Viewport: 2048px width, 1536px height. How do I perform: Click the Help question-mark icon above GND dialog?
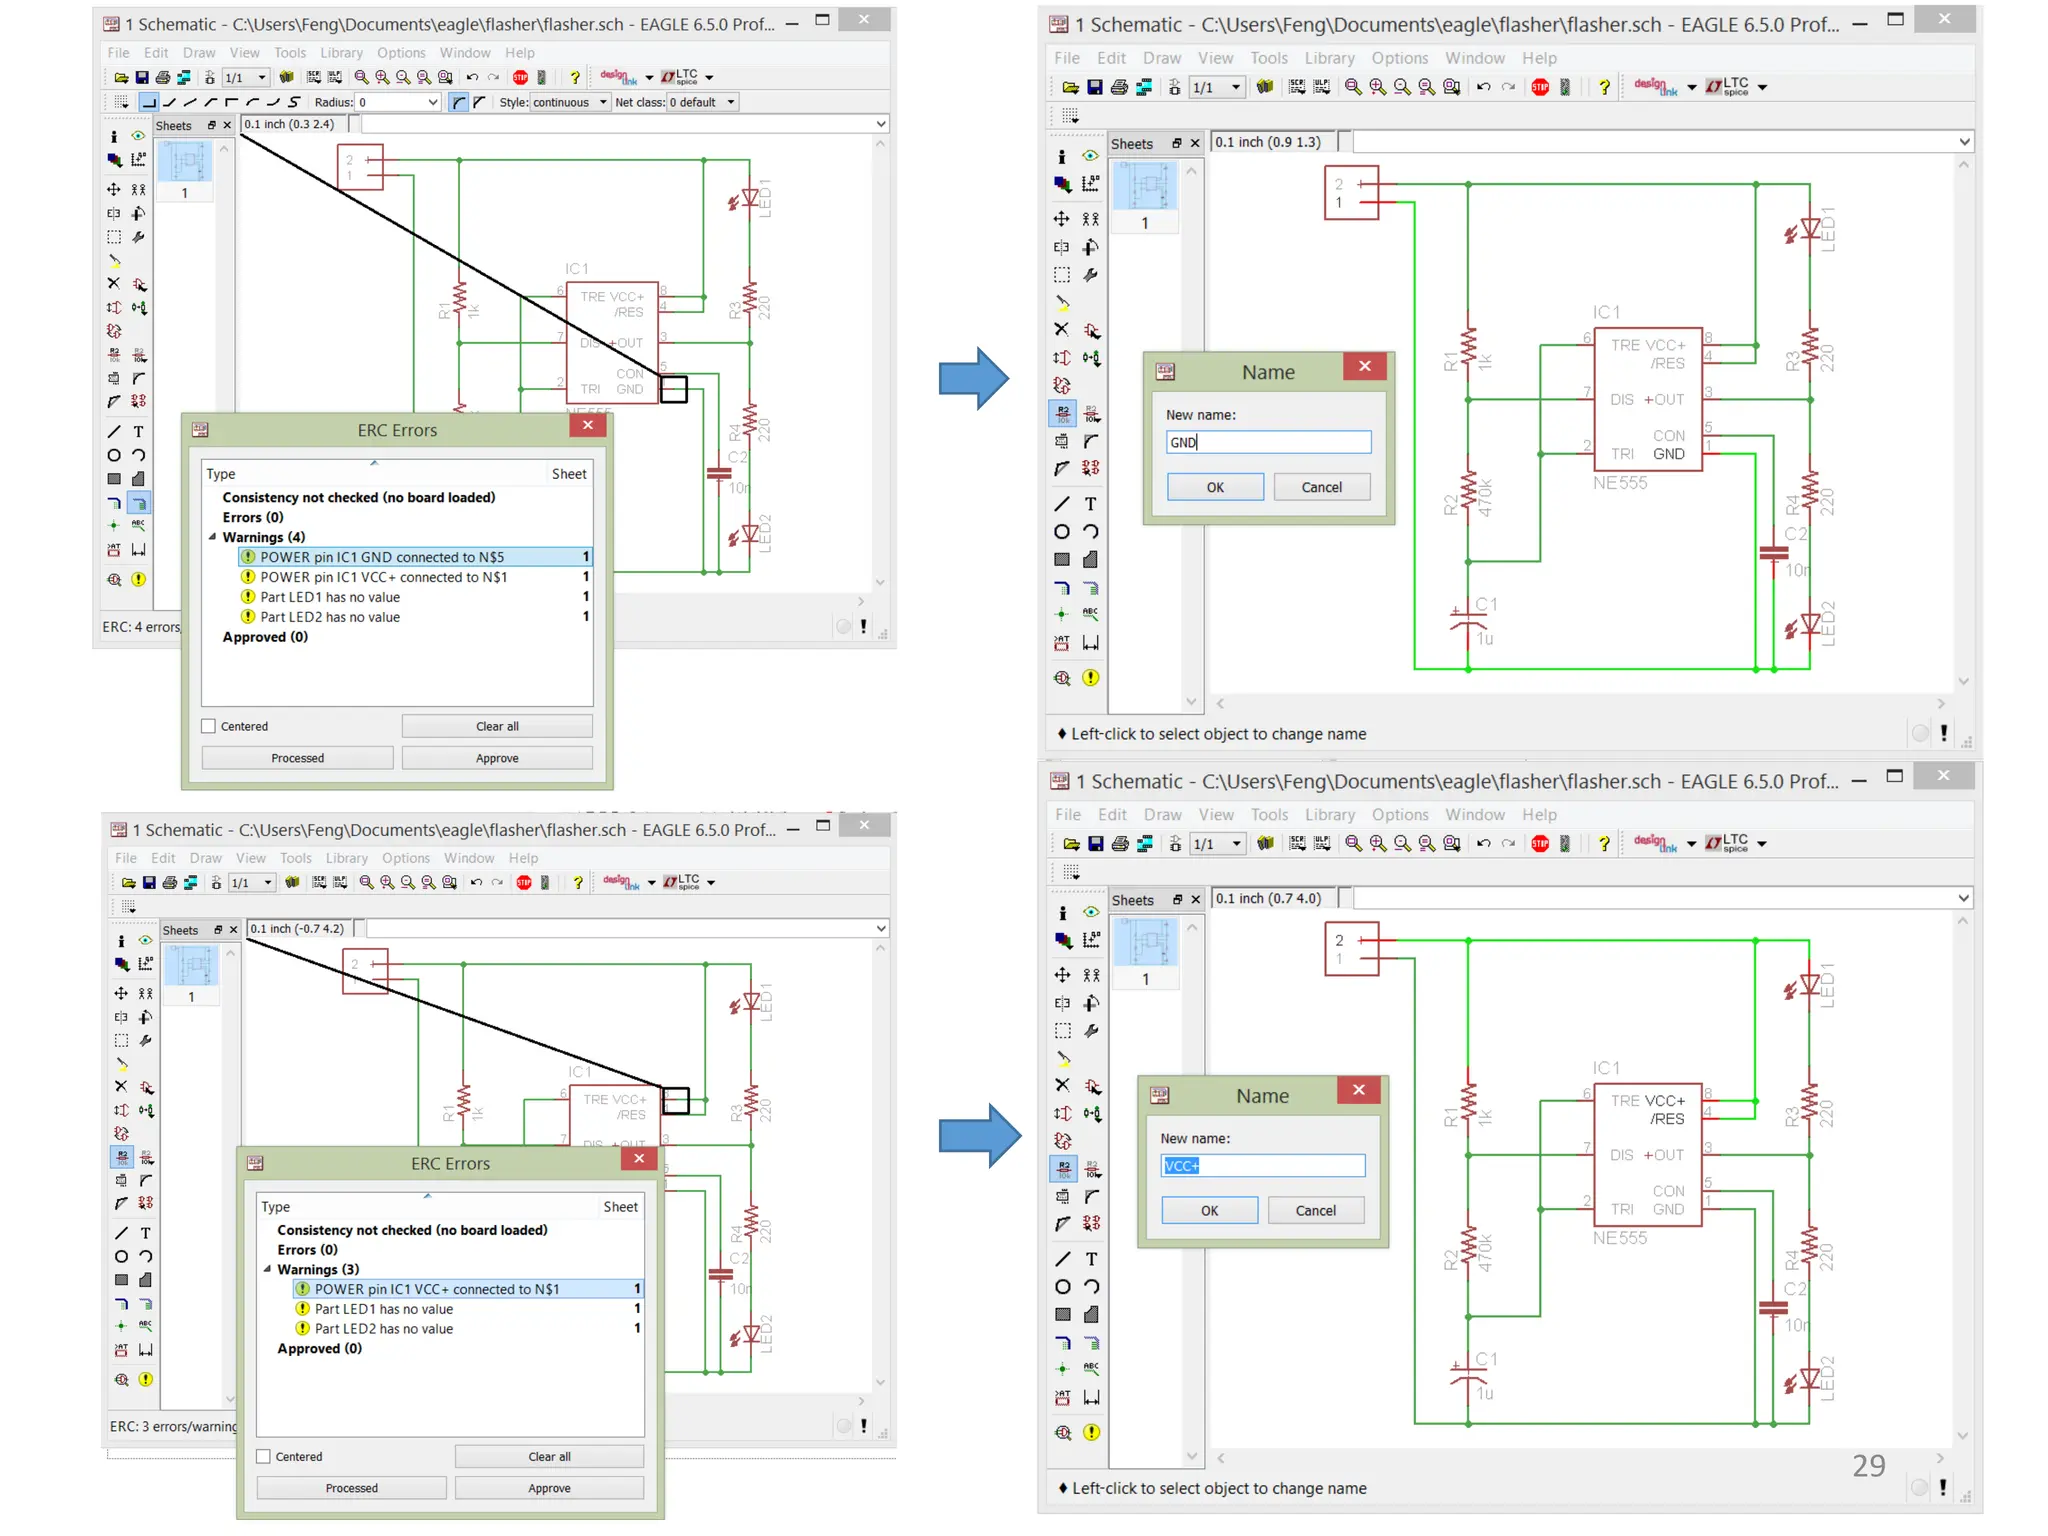coord(1604,87)
